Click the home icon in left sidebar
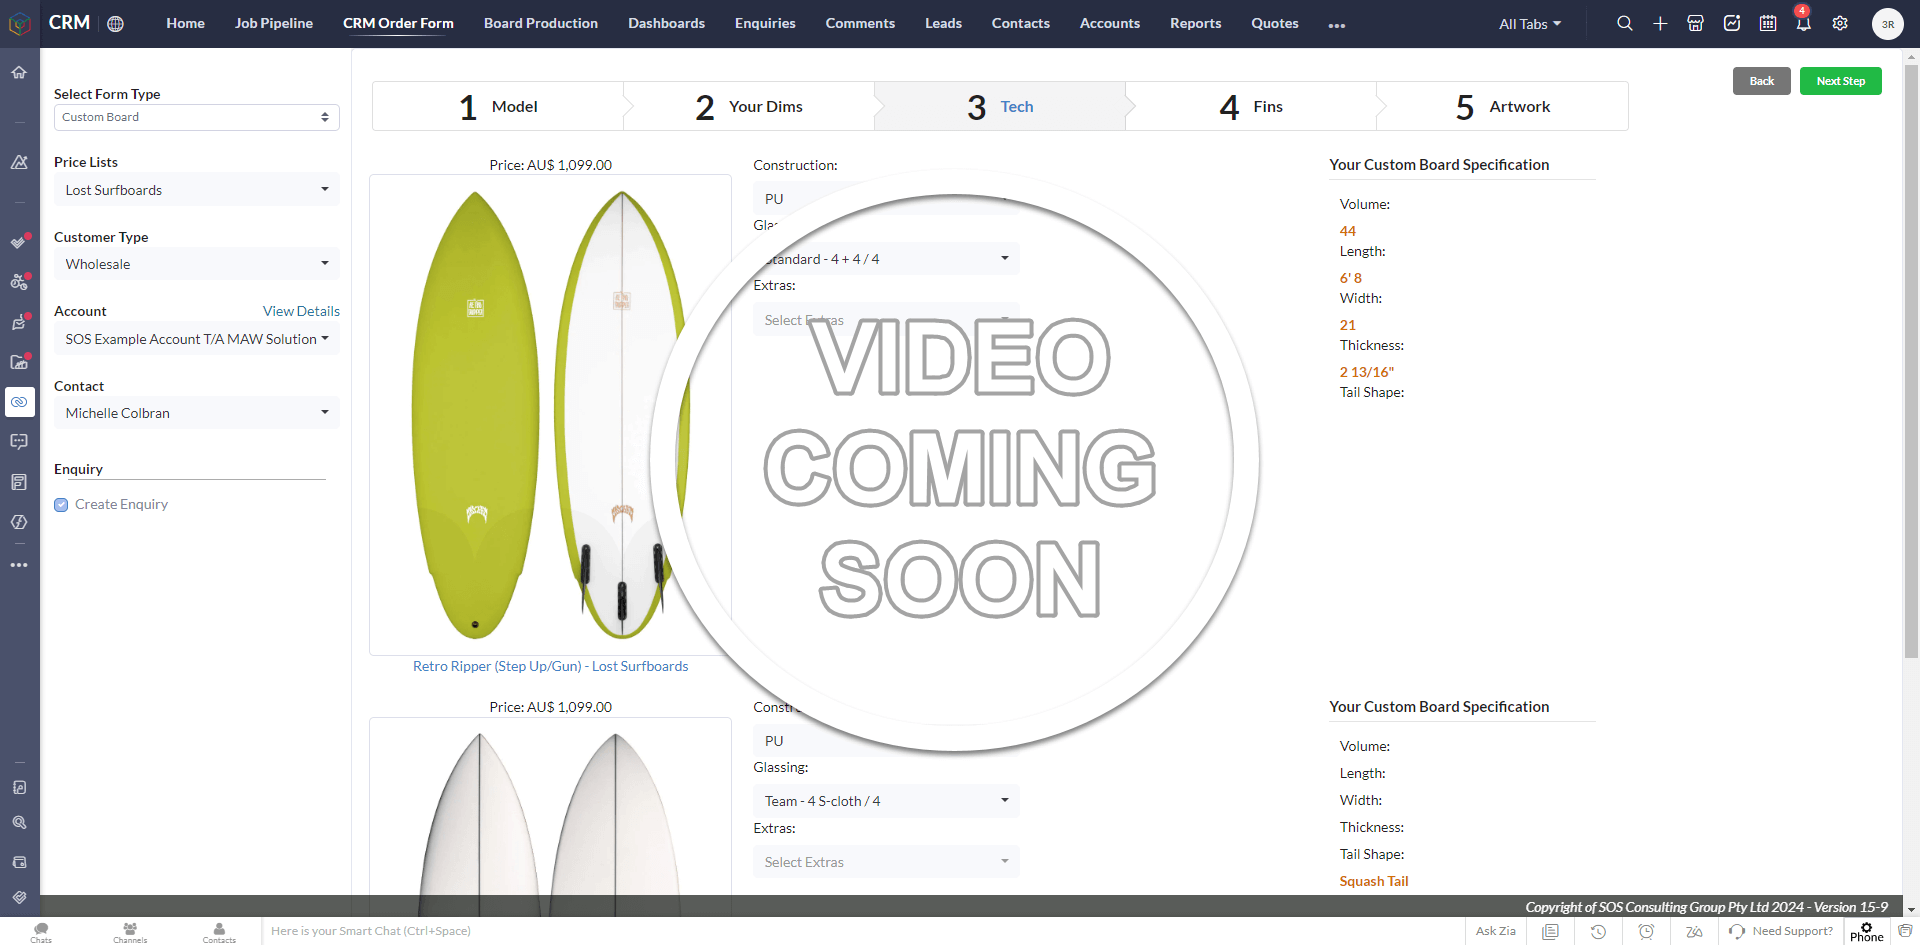 pyautogui.click(x=19, y=72)
